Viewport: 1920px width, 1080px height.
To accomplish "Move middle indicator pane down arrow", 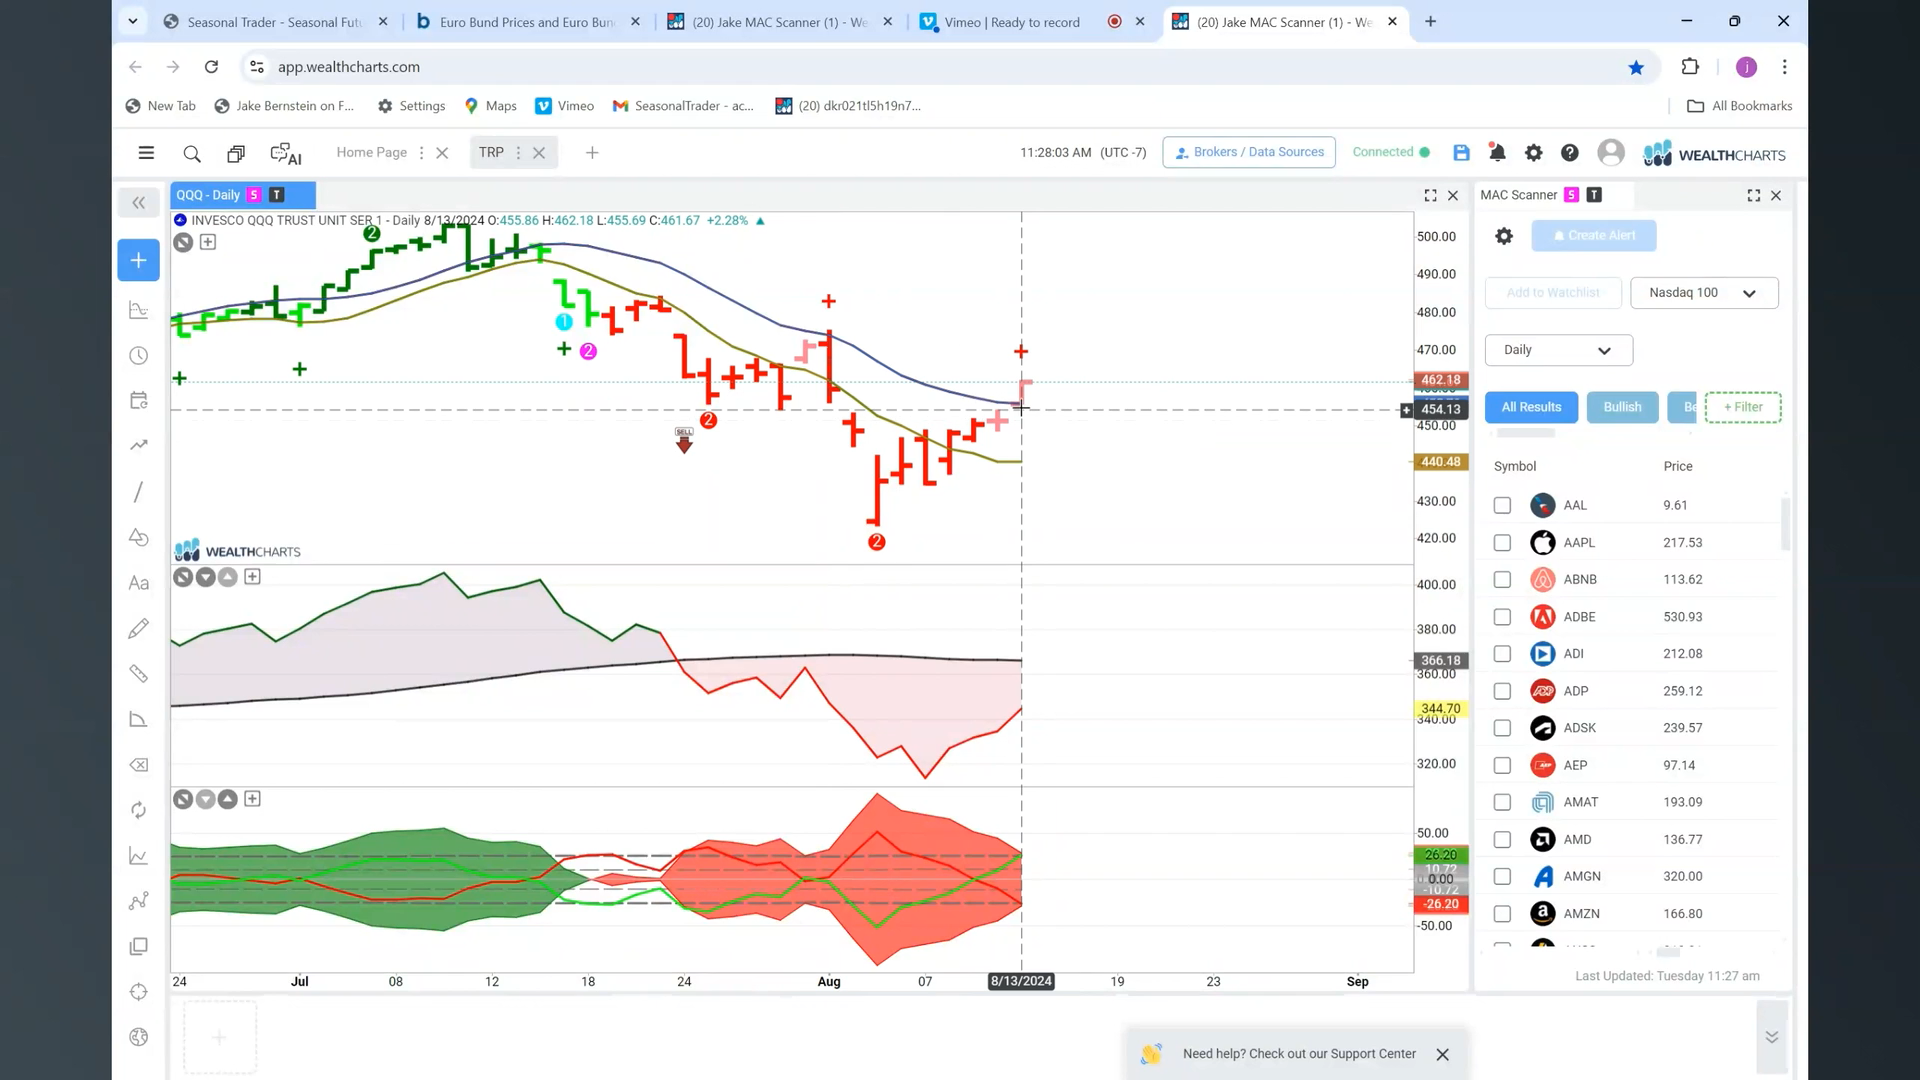I will click(x=205, y=577).
